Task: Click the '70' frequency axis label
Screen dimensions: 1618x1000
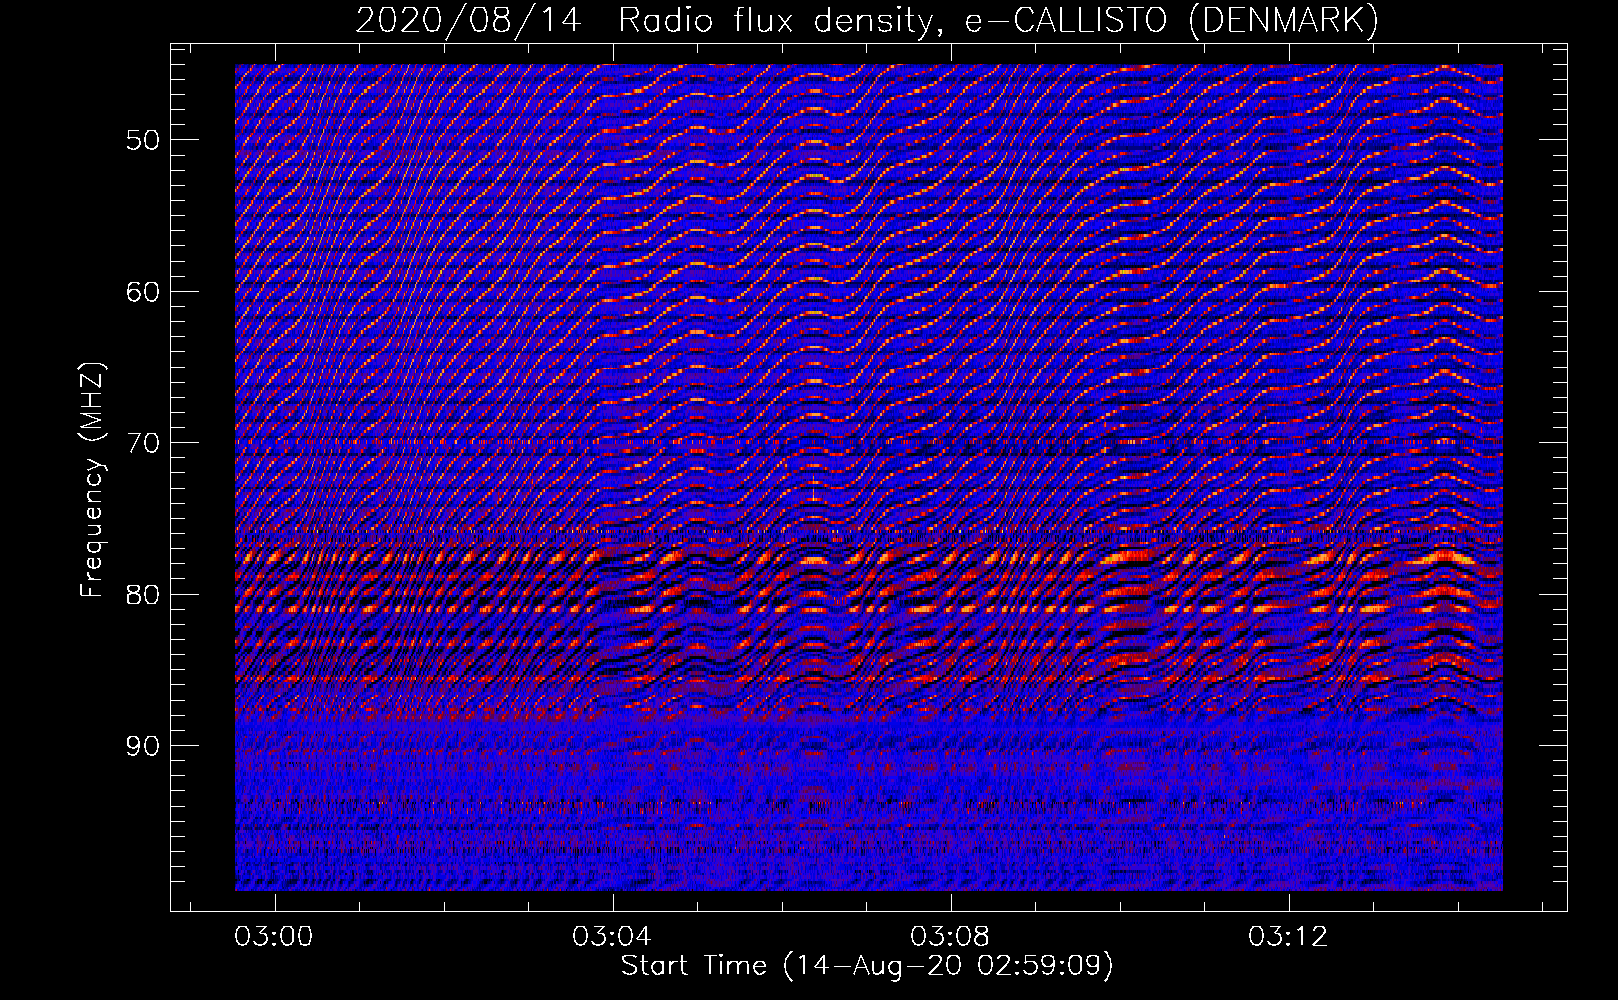Action: click(x=142, y=443)
